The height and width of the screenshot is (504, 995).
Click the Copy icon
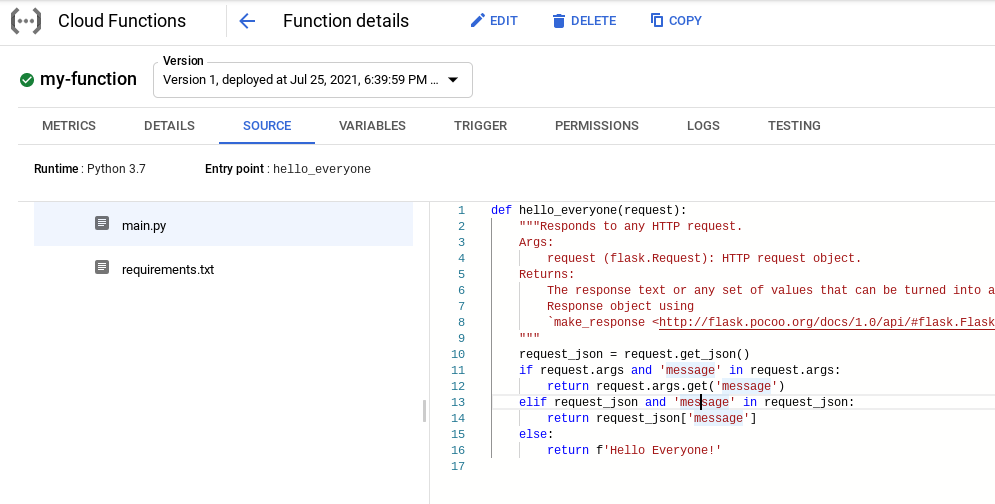(x=657, y=21)
